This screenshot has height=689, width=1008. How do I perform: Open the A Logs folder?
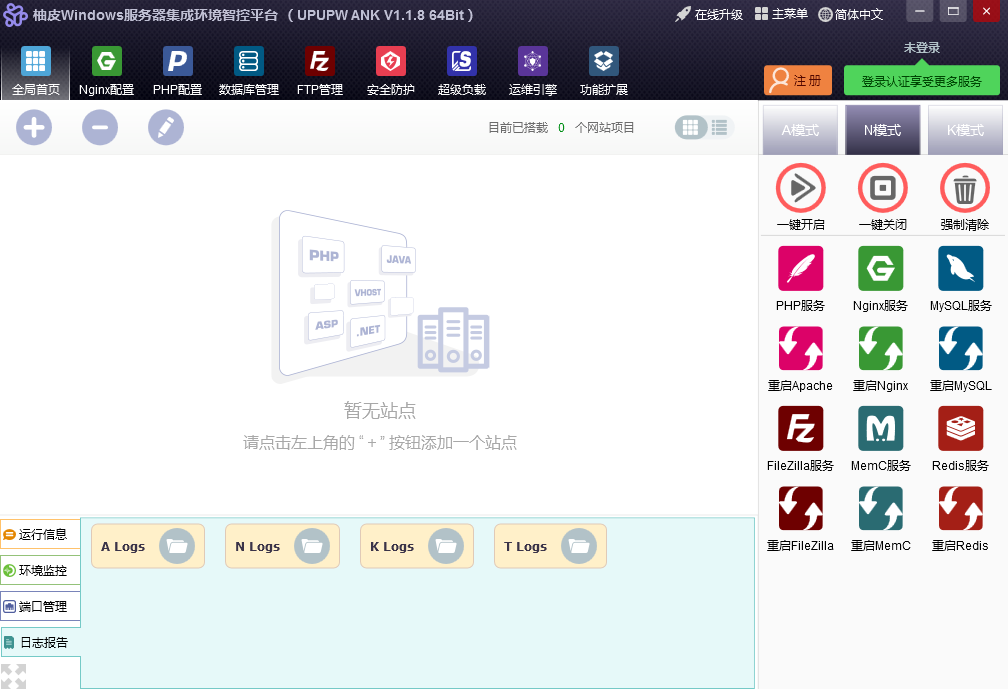(x=148, y=546)
